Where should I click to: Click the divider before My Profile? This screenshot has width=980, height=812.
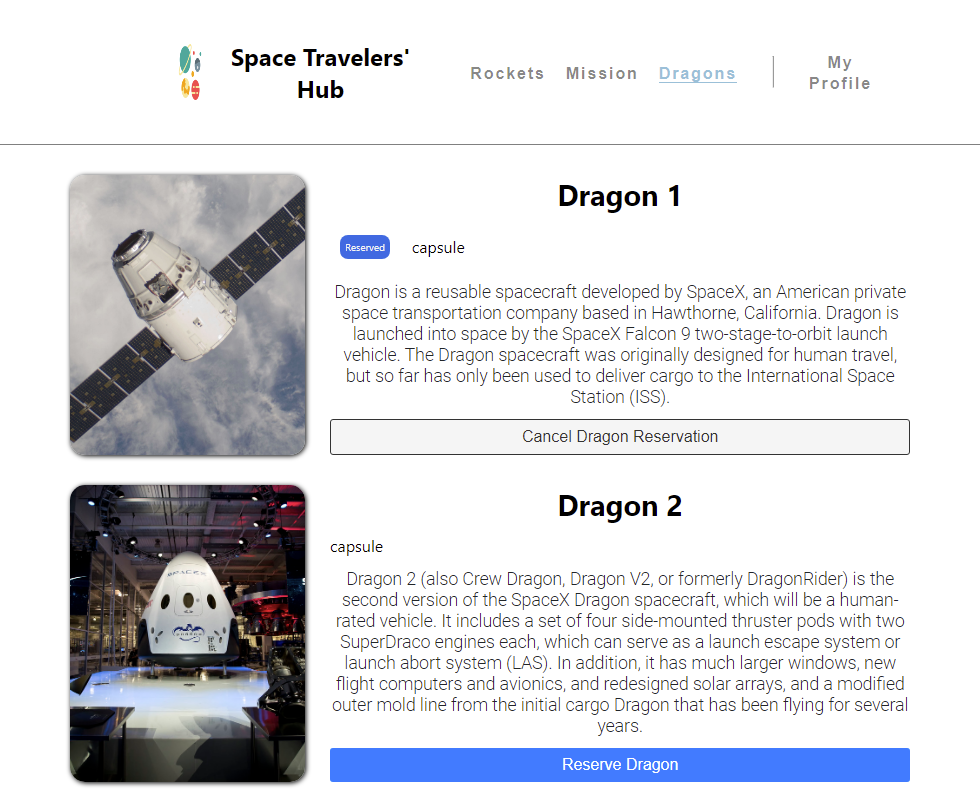pyautogui.click(x=773, y=72)
